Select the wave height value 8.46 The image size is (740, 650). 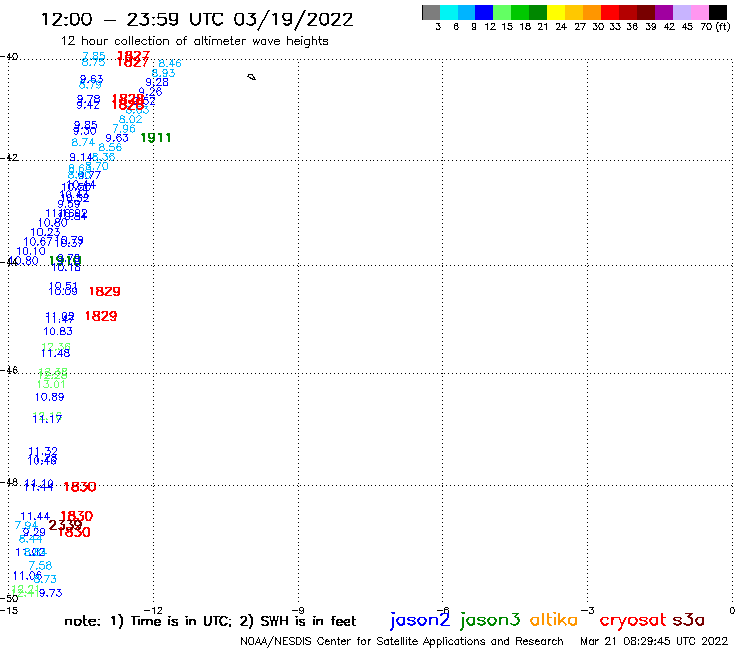click(x=170, y=63)
